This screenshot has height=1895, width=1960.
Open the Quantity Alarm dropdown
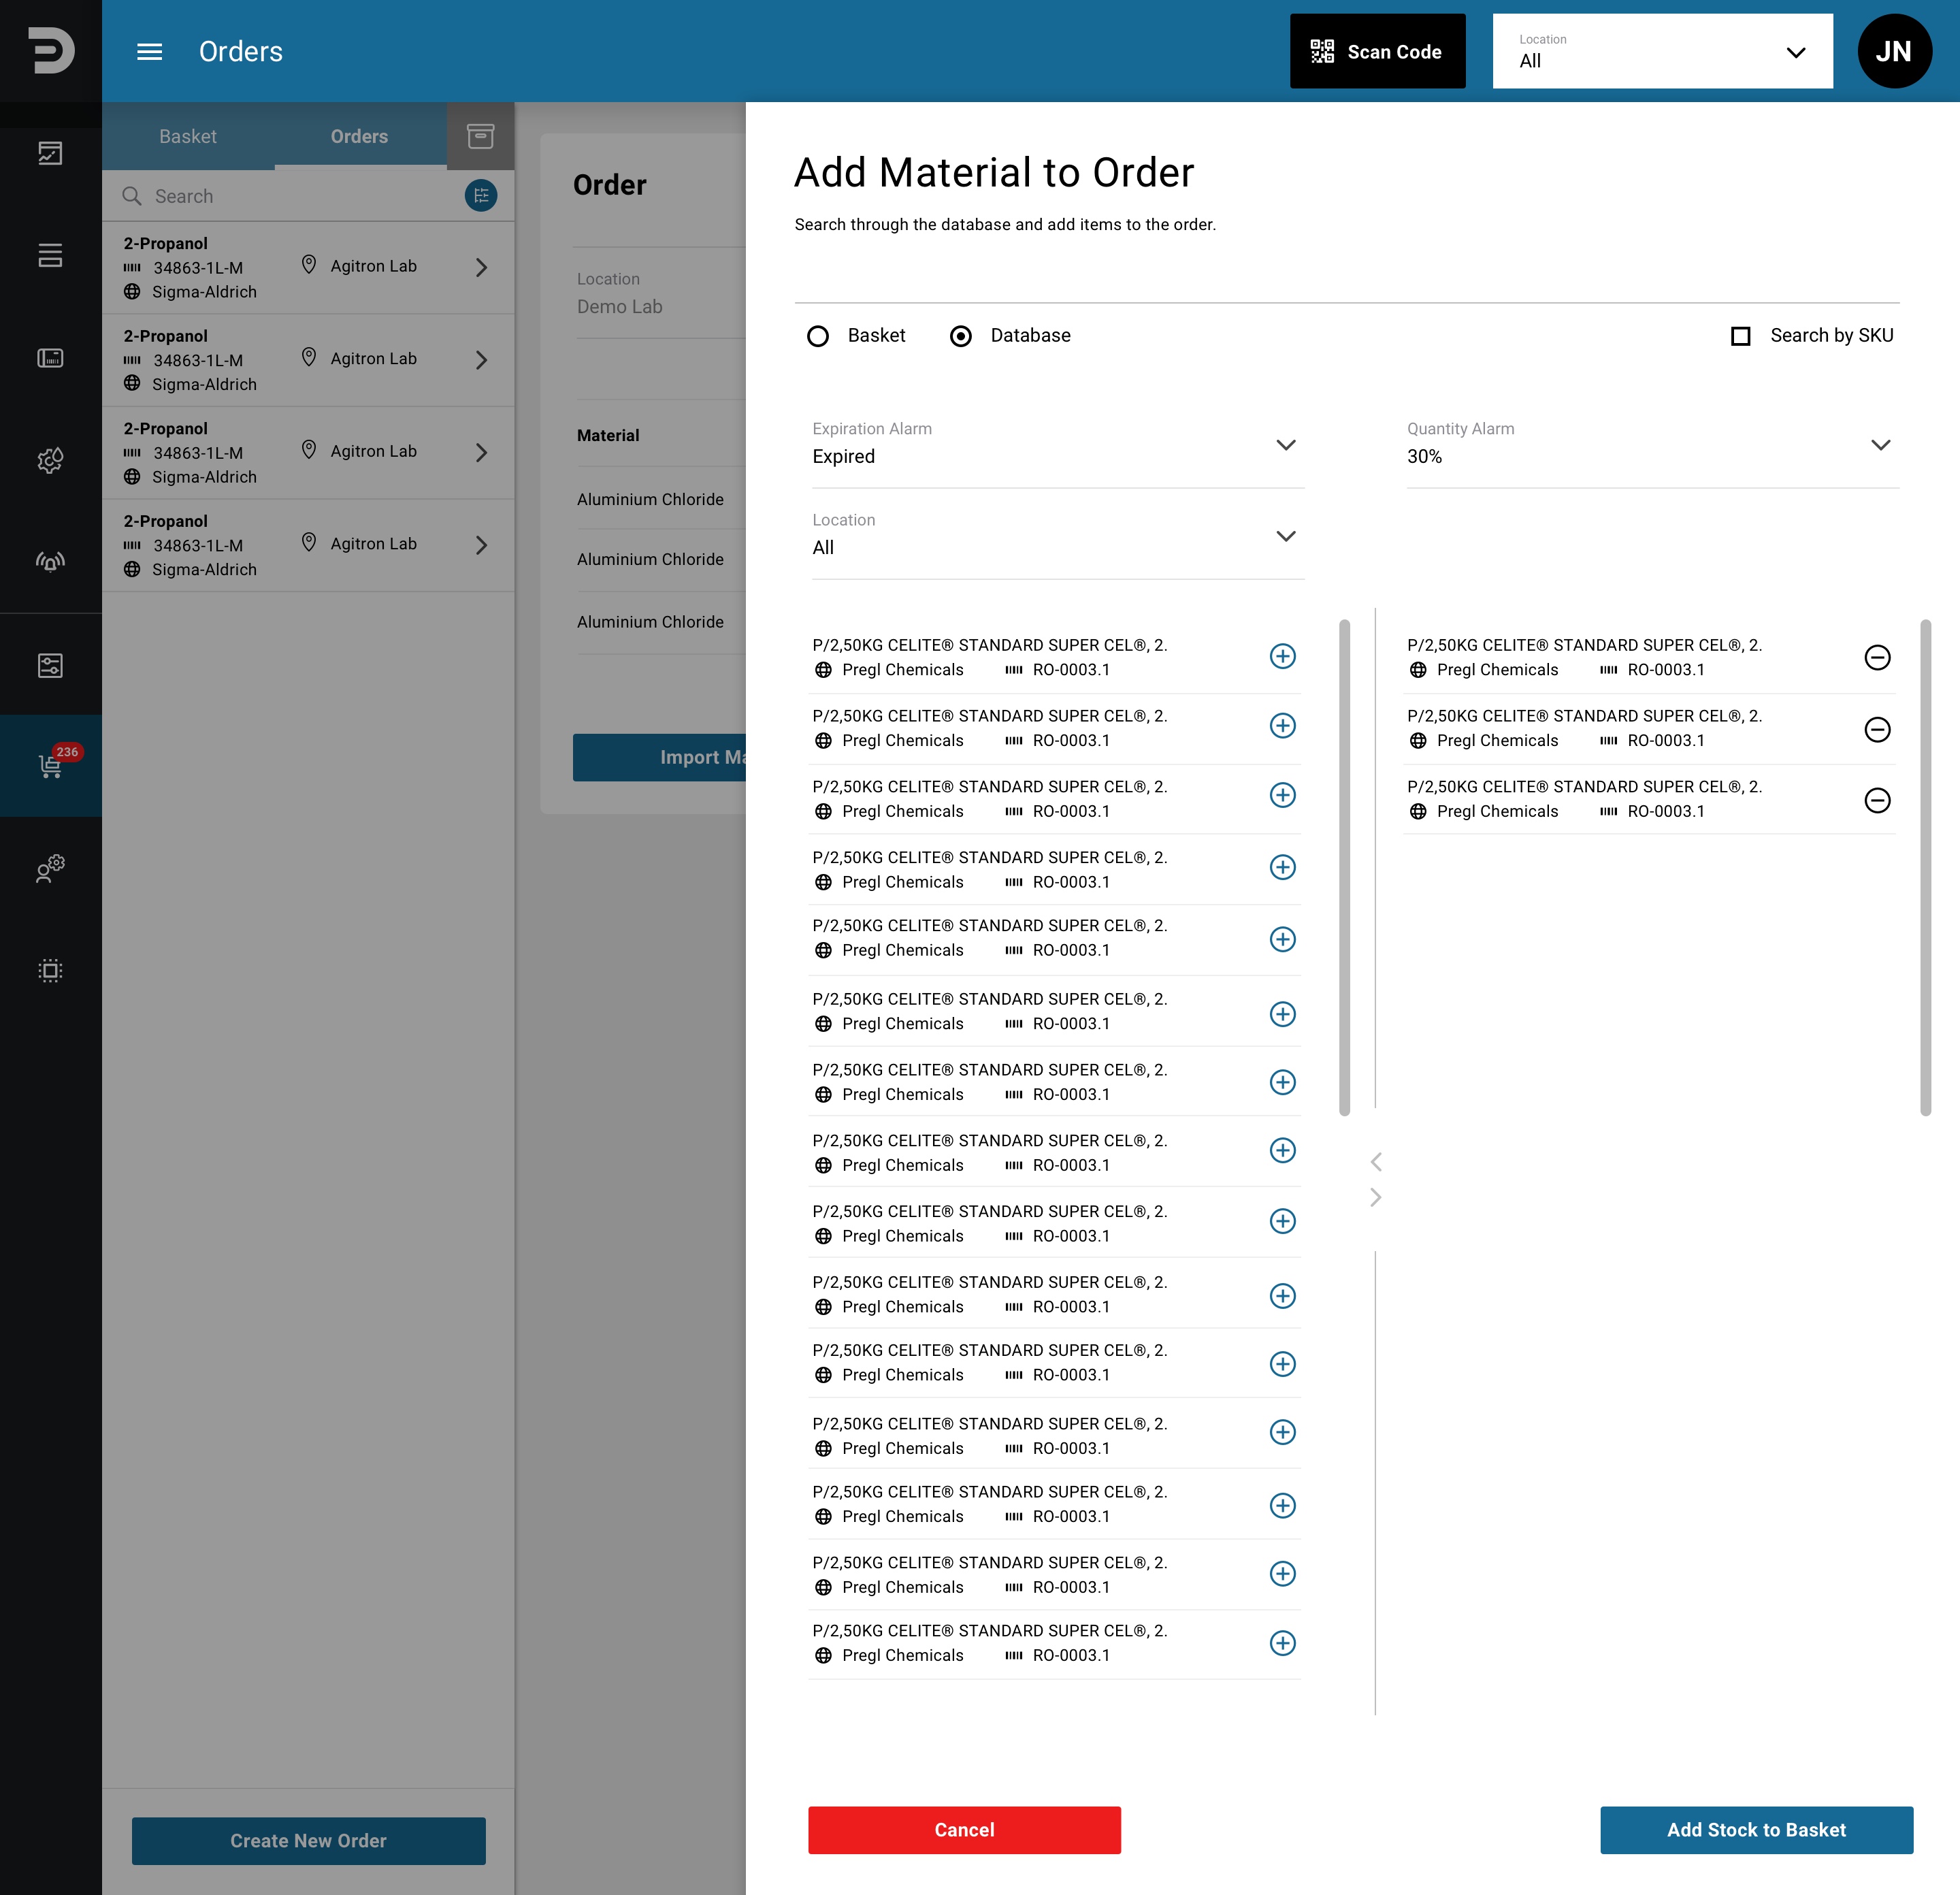pyautogui.click(x=1652, y=445)
